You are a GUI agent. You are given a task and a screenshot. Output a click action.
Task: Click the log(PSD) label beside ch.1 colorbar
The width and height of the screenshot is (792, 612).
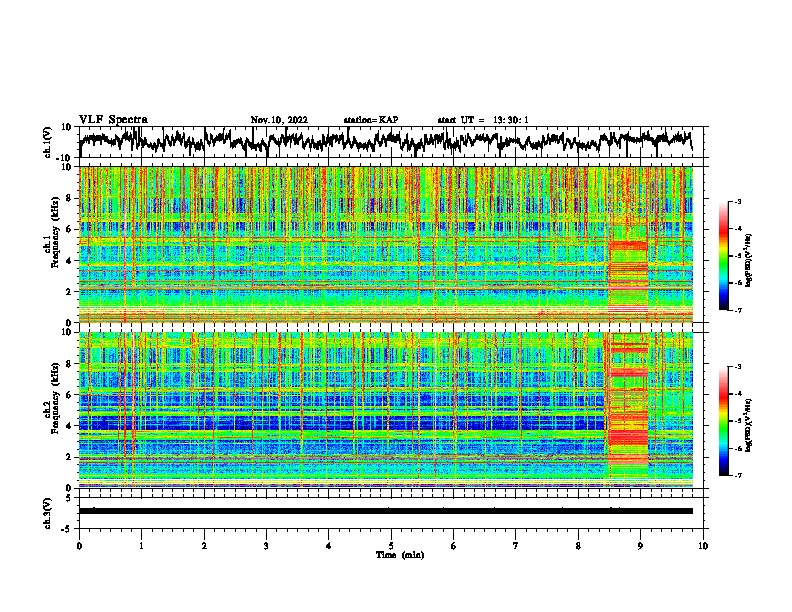click(x=748, y=260)
